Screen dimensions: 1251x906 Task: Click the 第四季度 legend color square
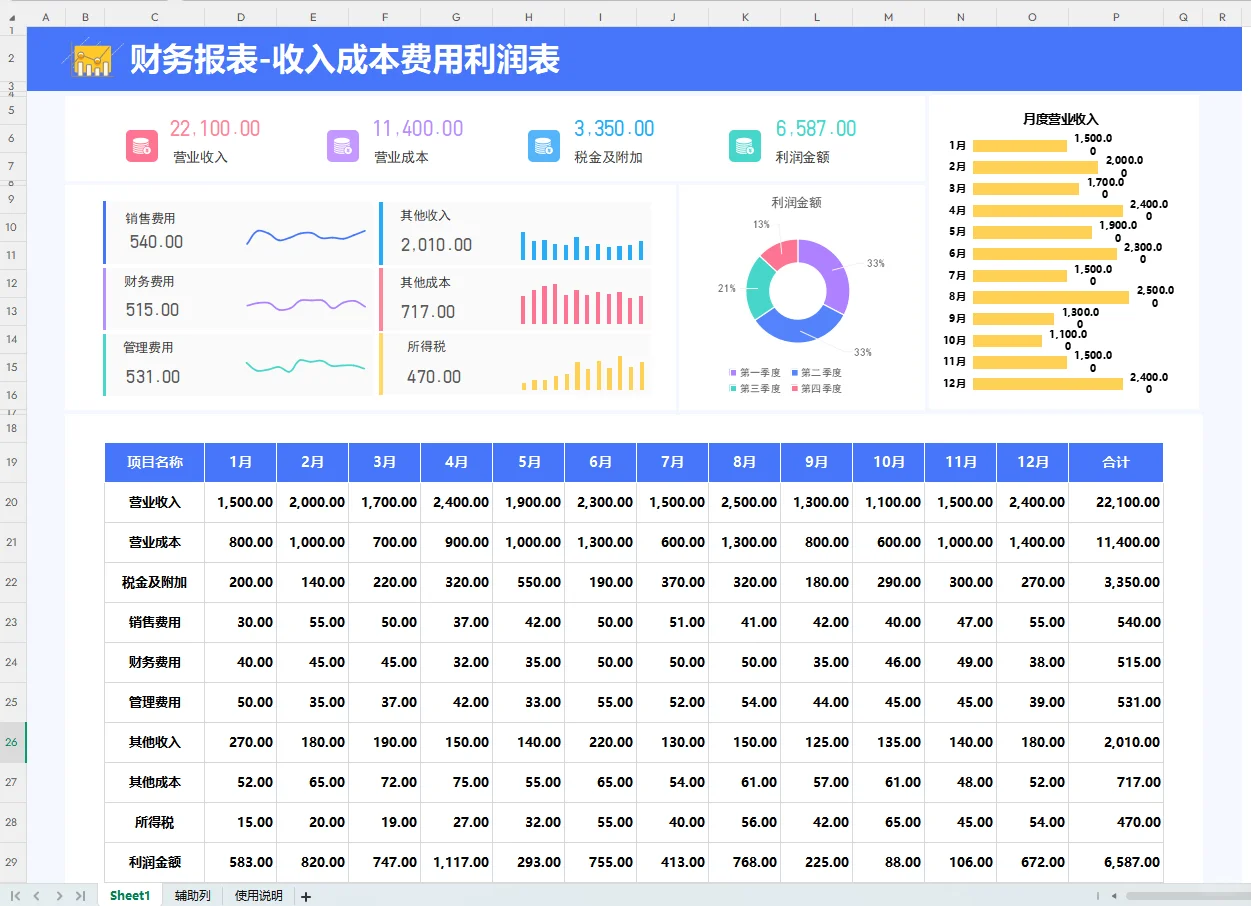tap(796, 388)
